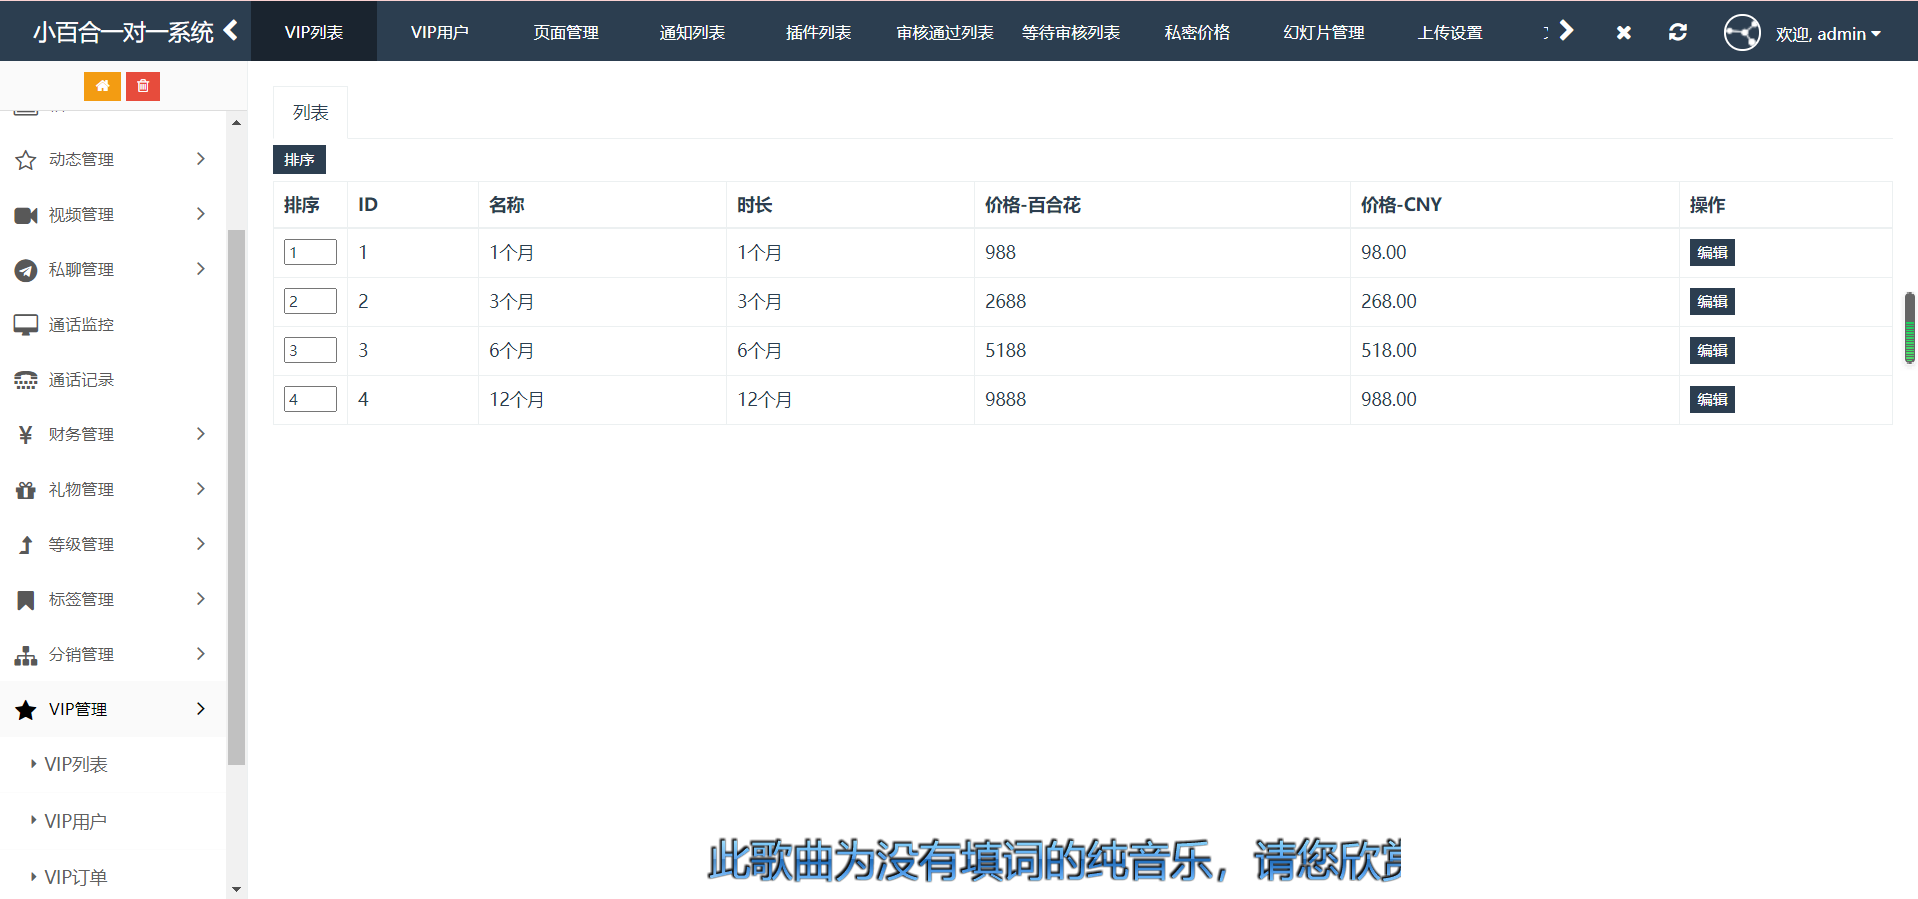Open 通话记录 call records in sidebar

pos(81,380)
